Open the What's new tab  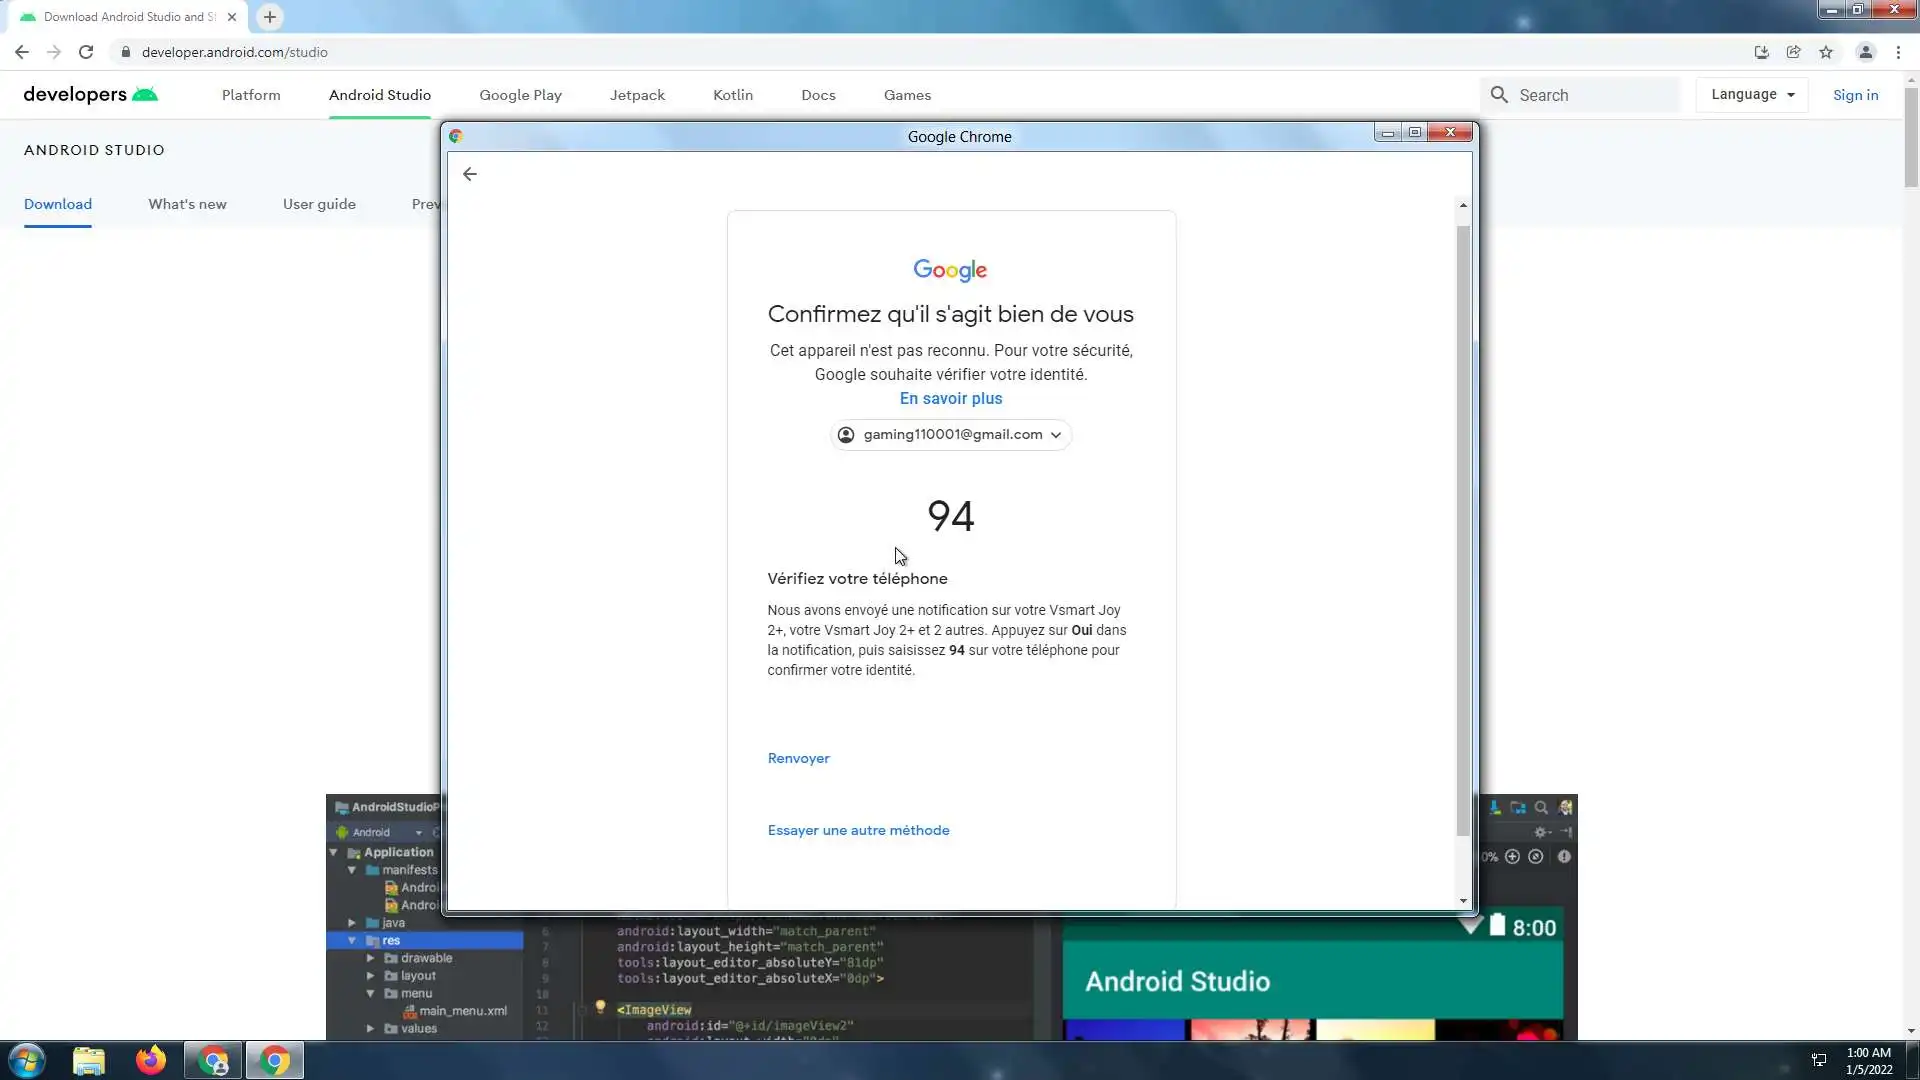187,204
